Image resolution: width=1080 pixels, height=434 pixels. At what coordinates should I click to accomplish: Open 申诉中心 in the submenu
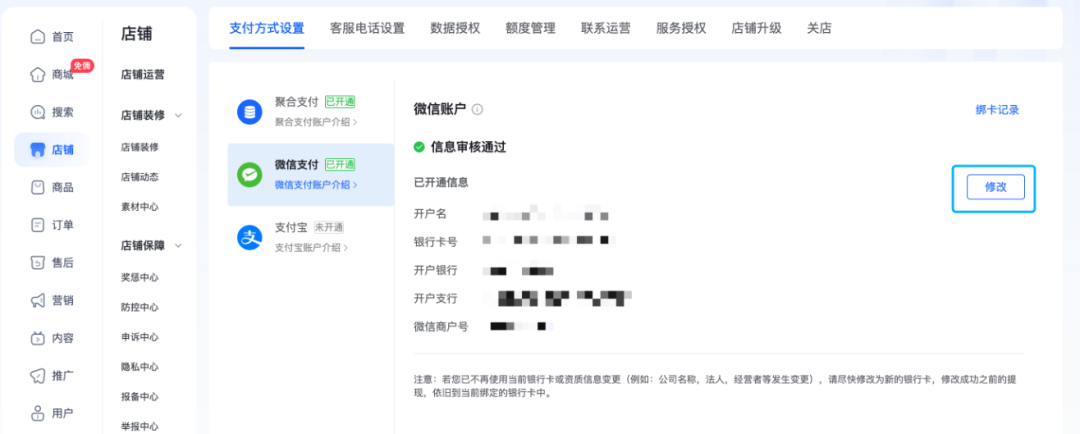point(140,337)
